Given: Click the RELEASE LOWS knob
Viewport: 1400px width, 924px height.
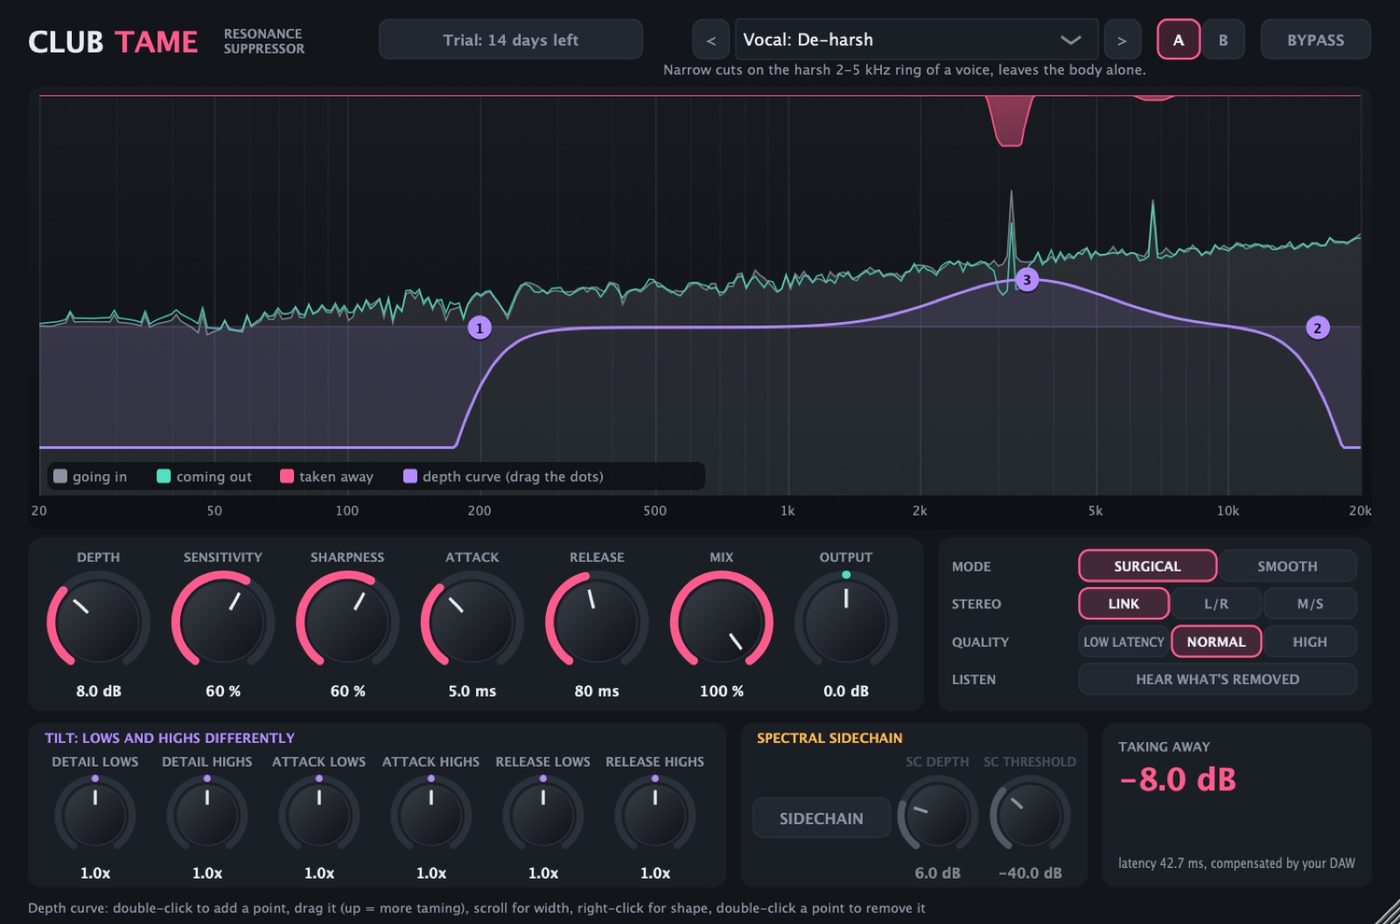Looking at the screenshot, I should coord(543,815).
